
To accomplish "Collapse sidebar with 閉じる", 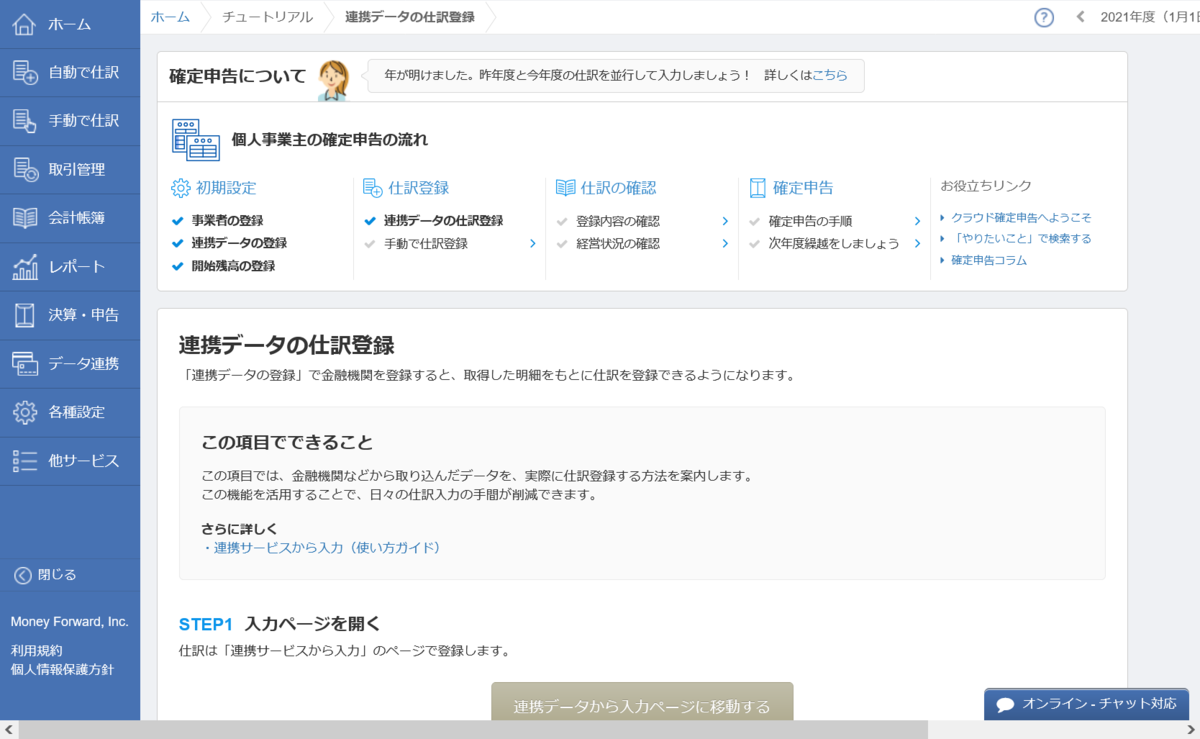I will coord(70,575).
